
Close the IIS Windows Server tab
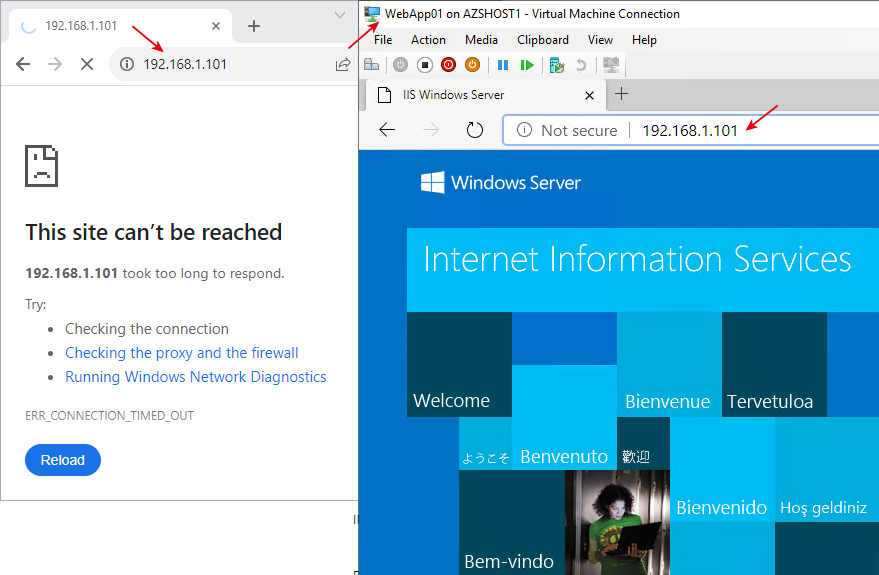tap(589, 95)
